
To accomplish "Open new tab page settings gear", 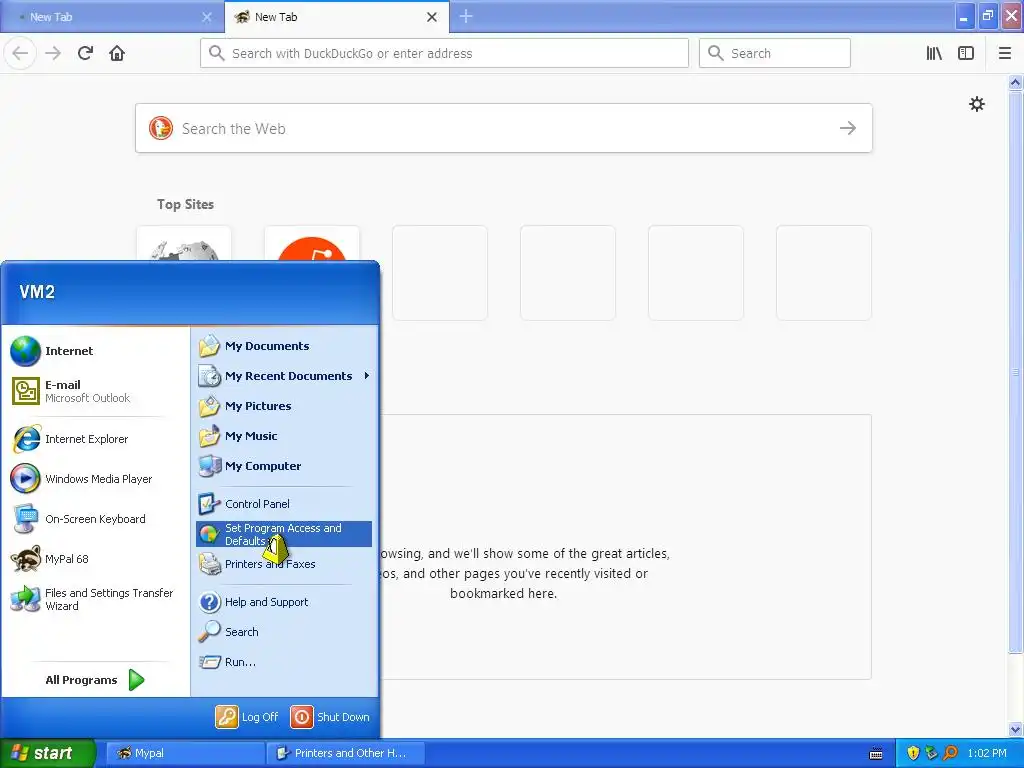I will tap(976, 104).
